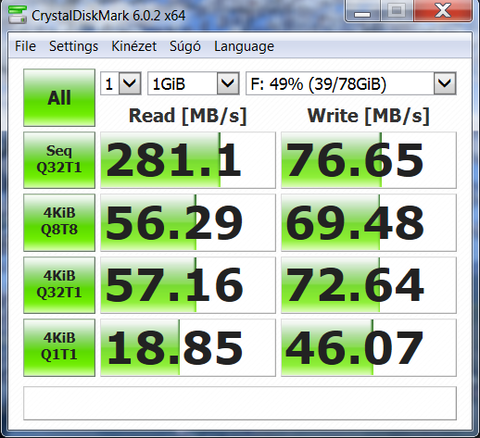Minimize the CrystalDiskMark window
480x438 pixels.
pyautogui.click(x=362, y=11)
